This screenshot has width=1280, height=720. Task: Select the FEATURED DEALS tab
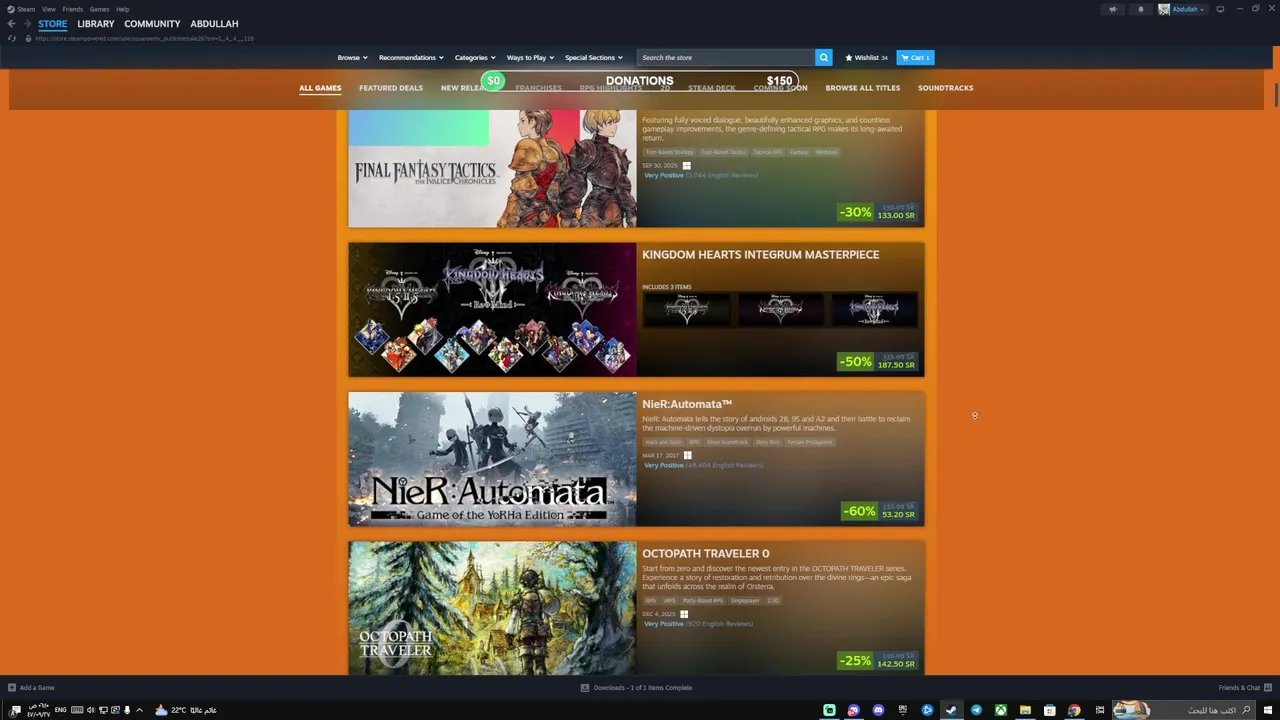pyautogui.click(x=391, y=88)
